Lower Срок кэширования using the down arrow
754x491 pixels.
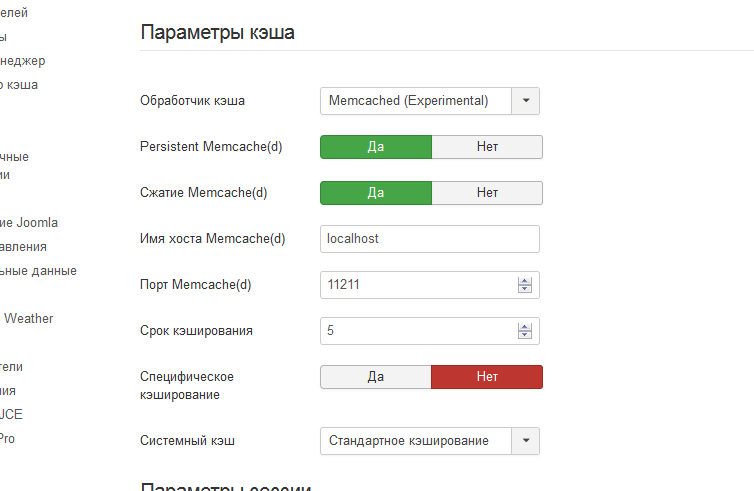pos(524,336)
